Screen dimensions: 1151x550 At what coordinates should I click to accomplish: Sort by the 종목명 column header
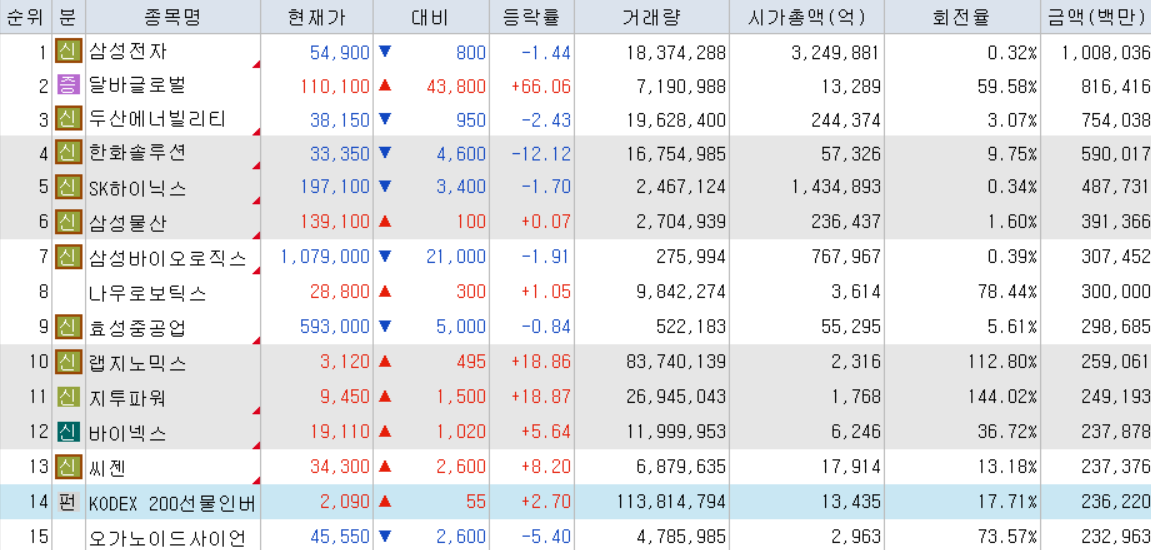(173, 17)
